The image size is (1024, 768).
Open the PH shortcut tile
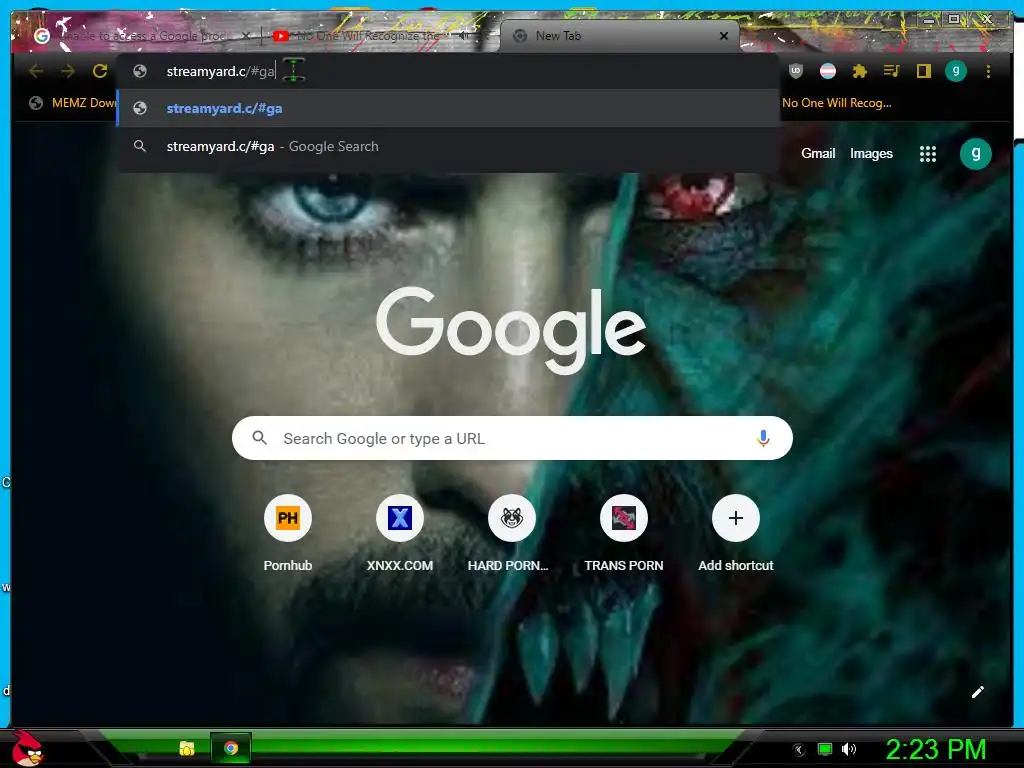coord(287,519)
